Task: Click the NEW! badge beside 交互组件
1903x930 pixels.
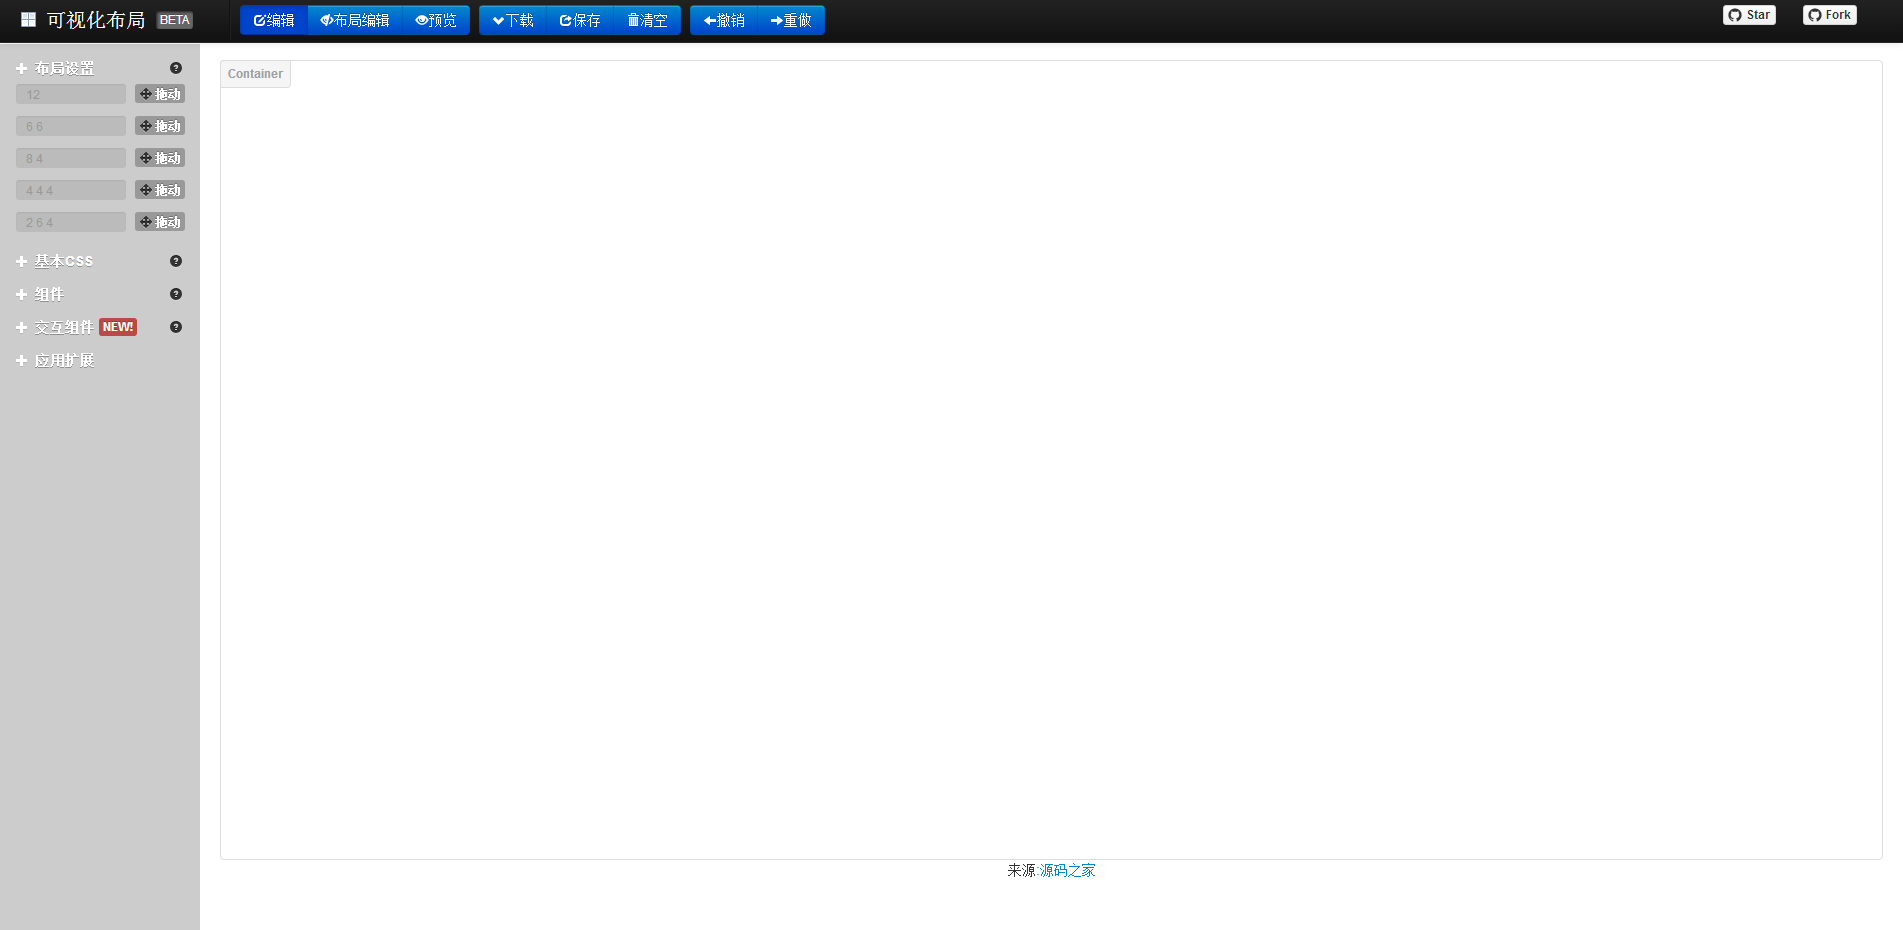Action: 118,327
